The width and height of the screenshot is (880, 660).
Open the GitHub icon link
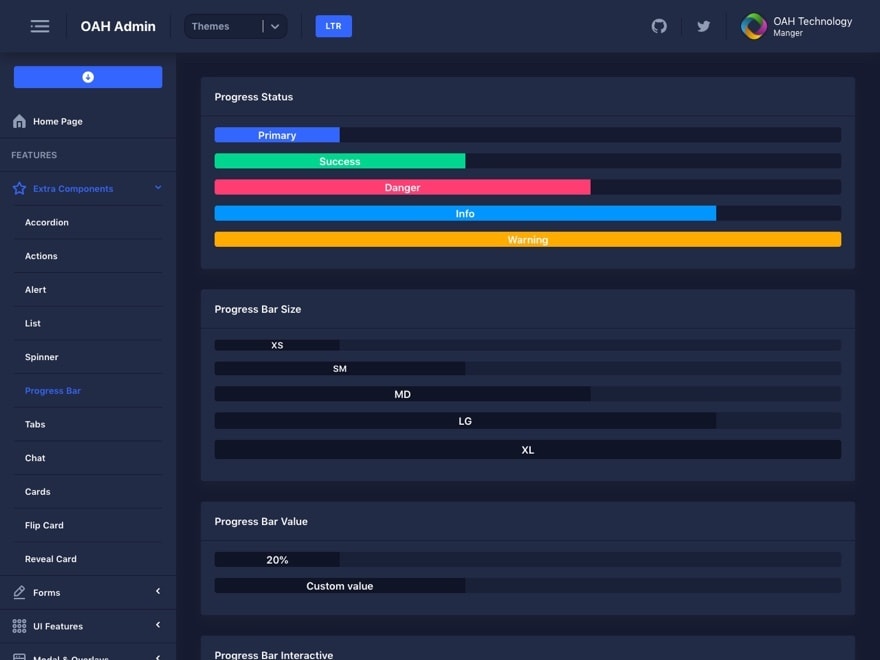659,26
